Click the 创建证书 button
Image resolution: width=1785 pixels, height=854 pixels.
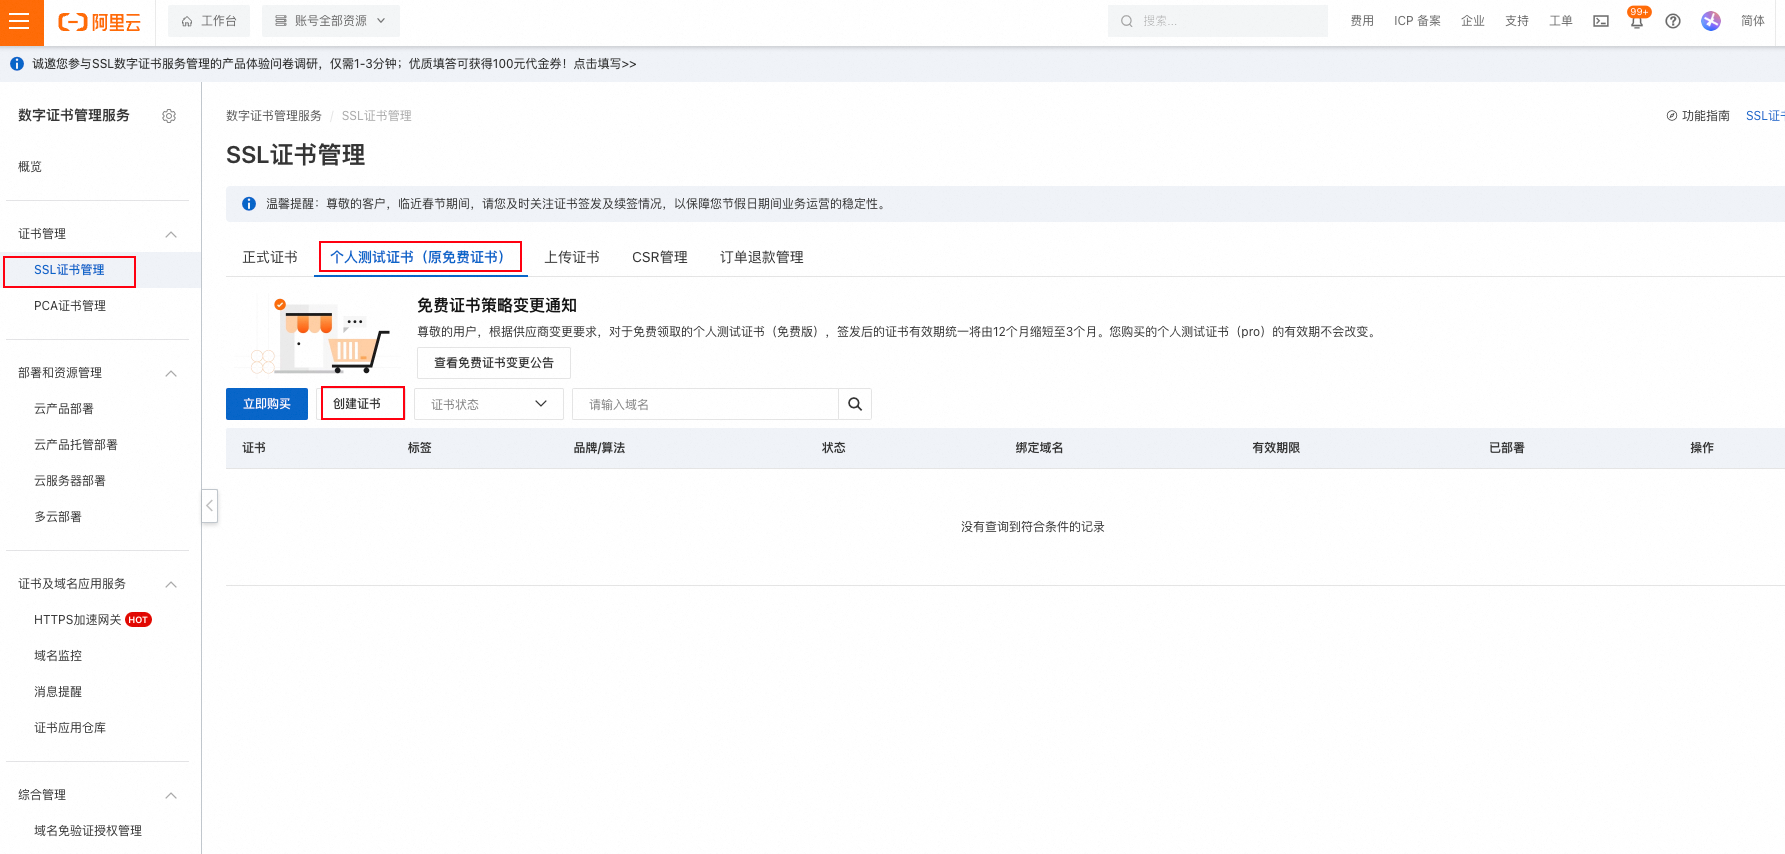(362, 404)
